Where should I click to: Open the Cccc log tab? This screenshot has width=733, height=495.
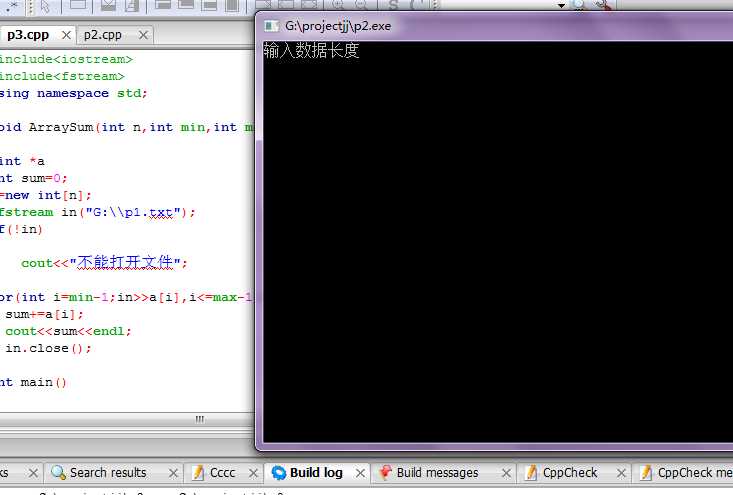222,473
